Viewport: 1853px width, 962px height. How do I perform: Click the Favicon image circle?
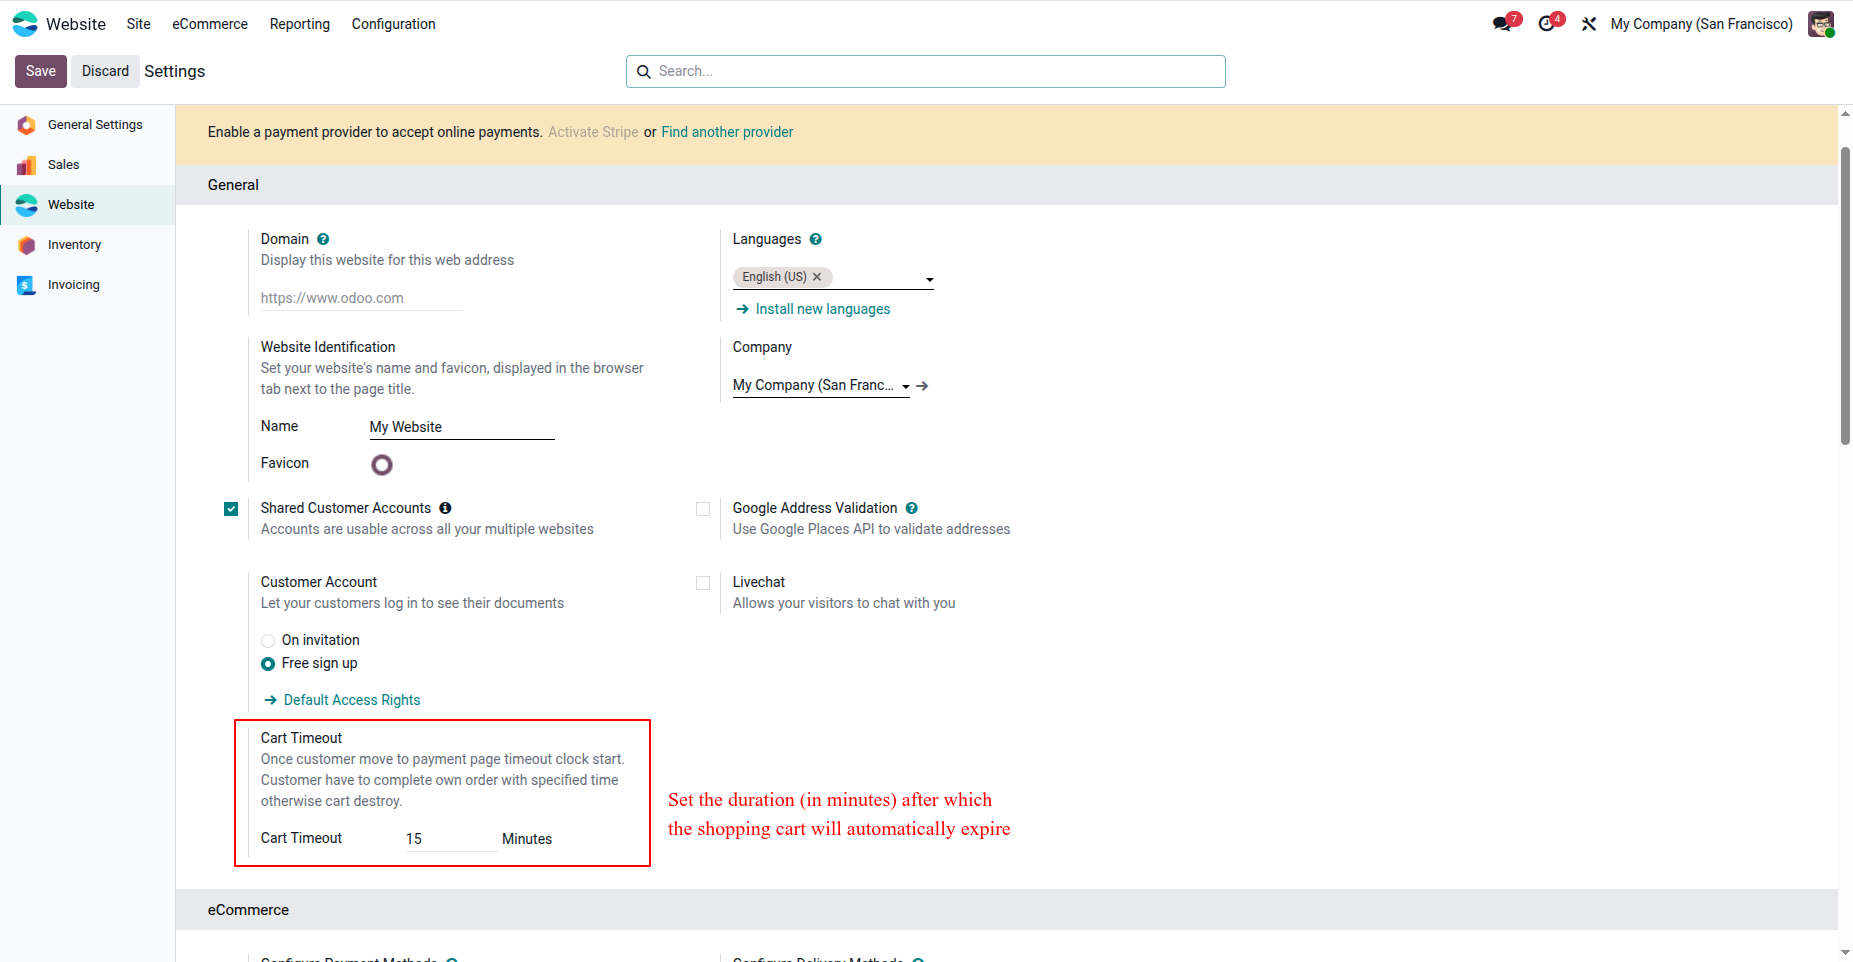tap(382, 465)
